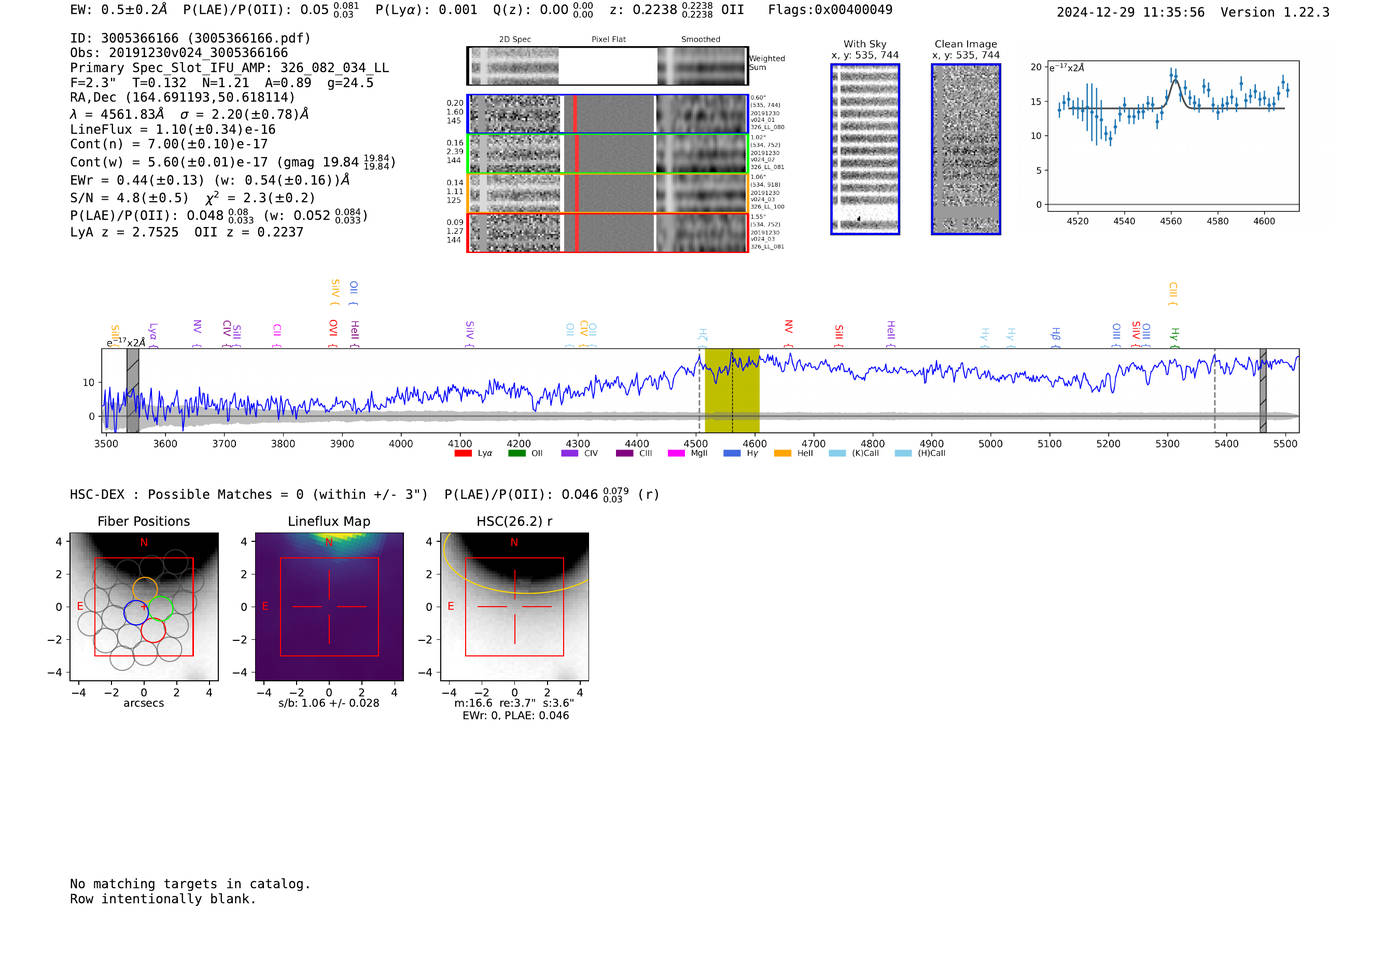Click the 'OII z = 0.2237' value
Viewport: 1400px width, 953px height.
click(x=249, y=232)
